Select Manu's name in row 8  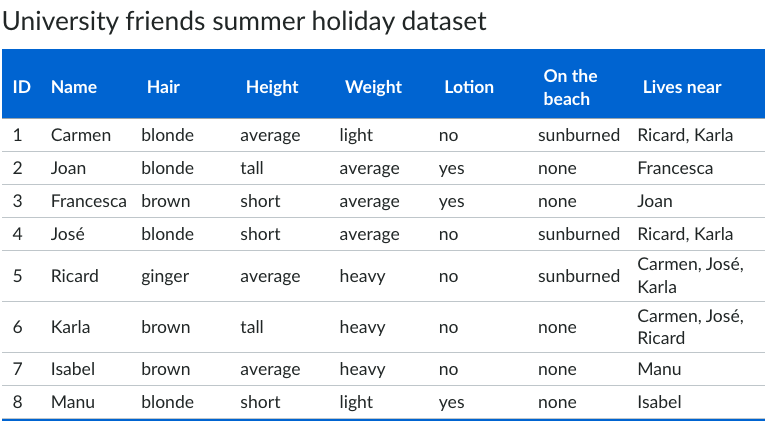pos(73,402)
